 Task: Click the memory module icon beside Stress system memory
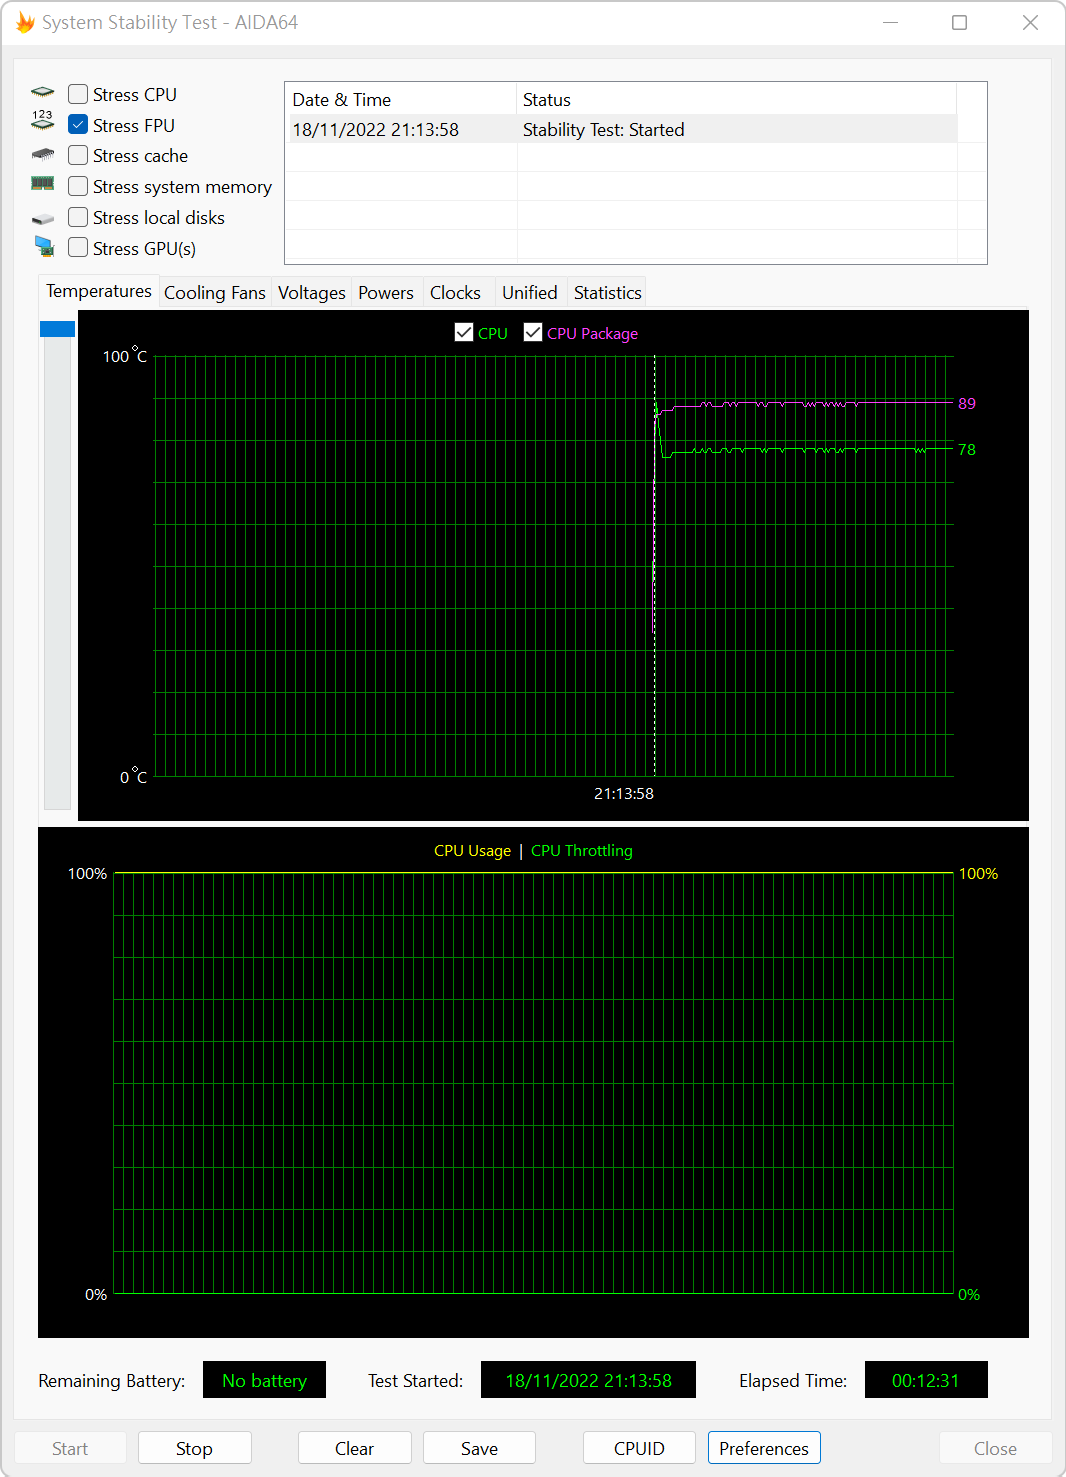click(x=42, y=184)
